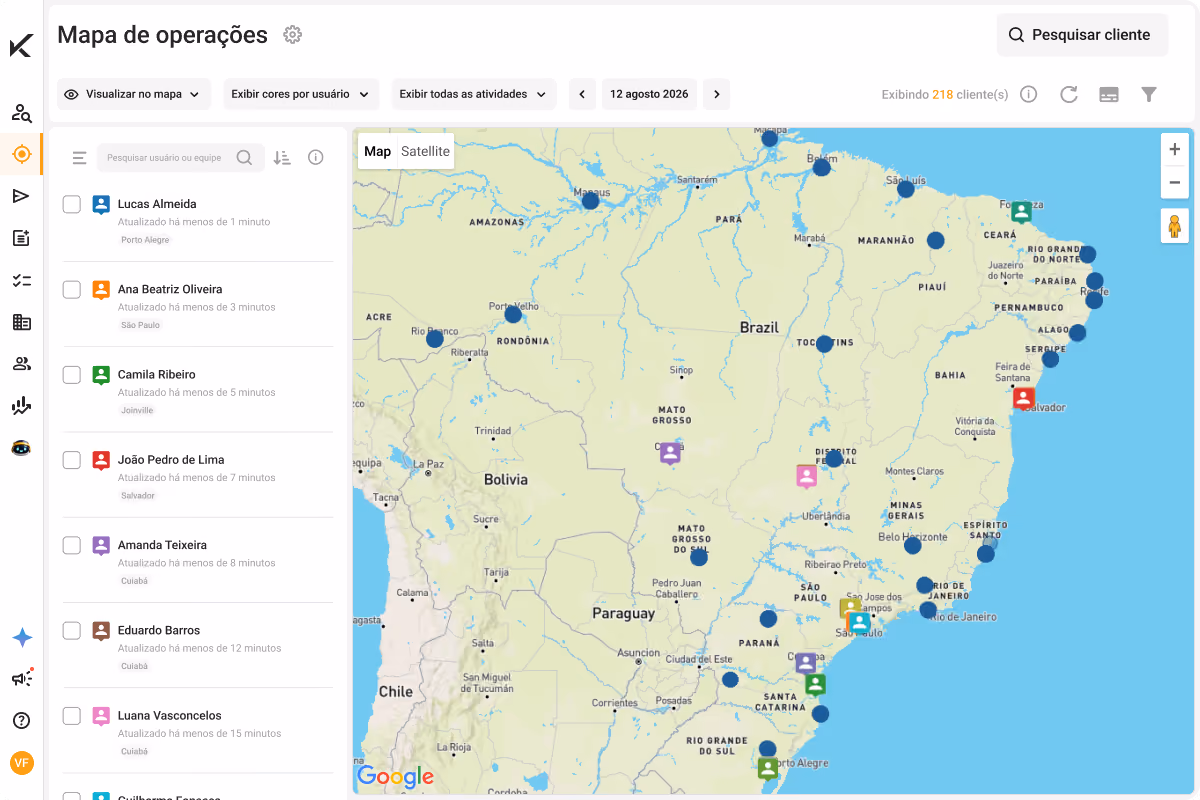Screen dimensions: 1200x800
Task: Click the blue AI sparkle icon
Action: (22, 638)
